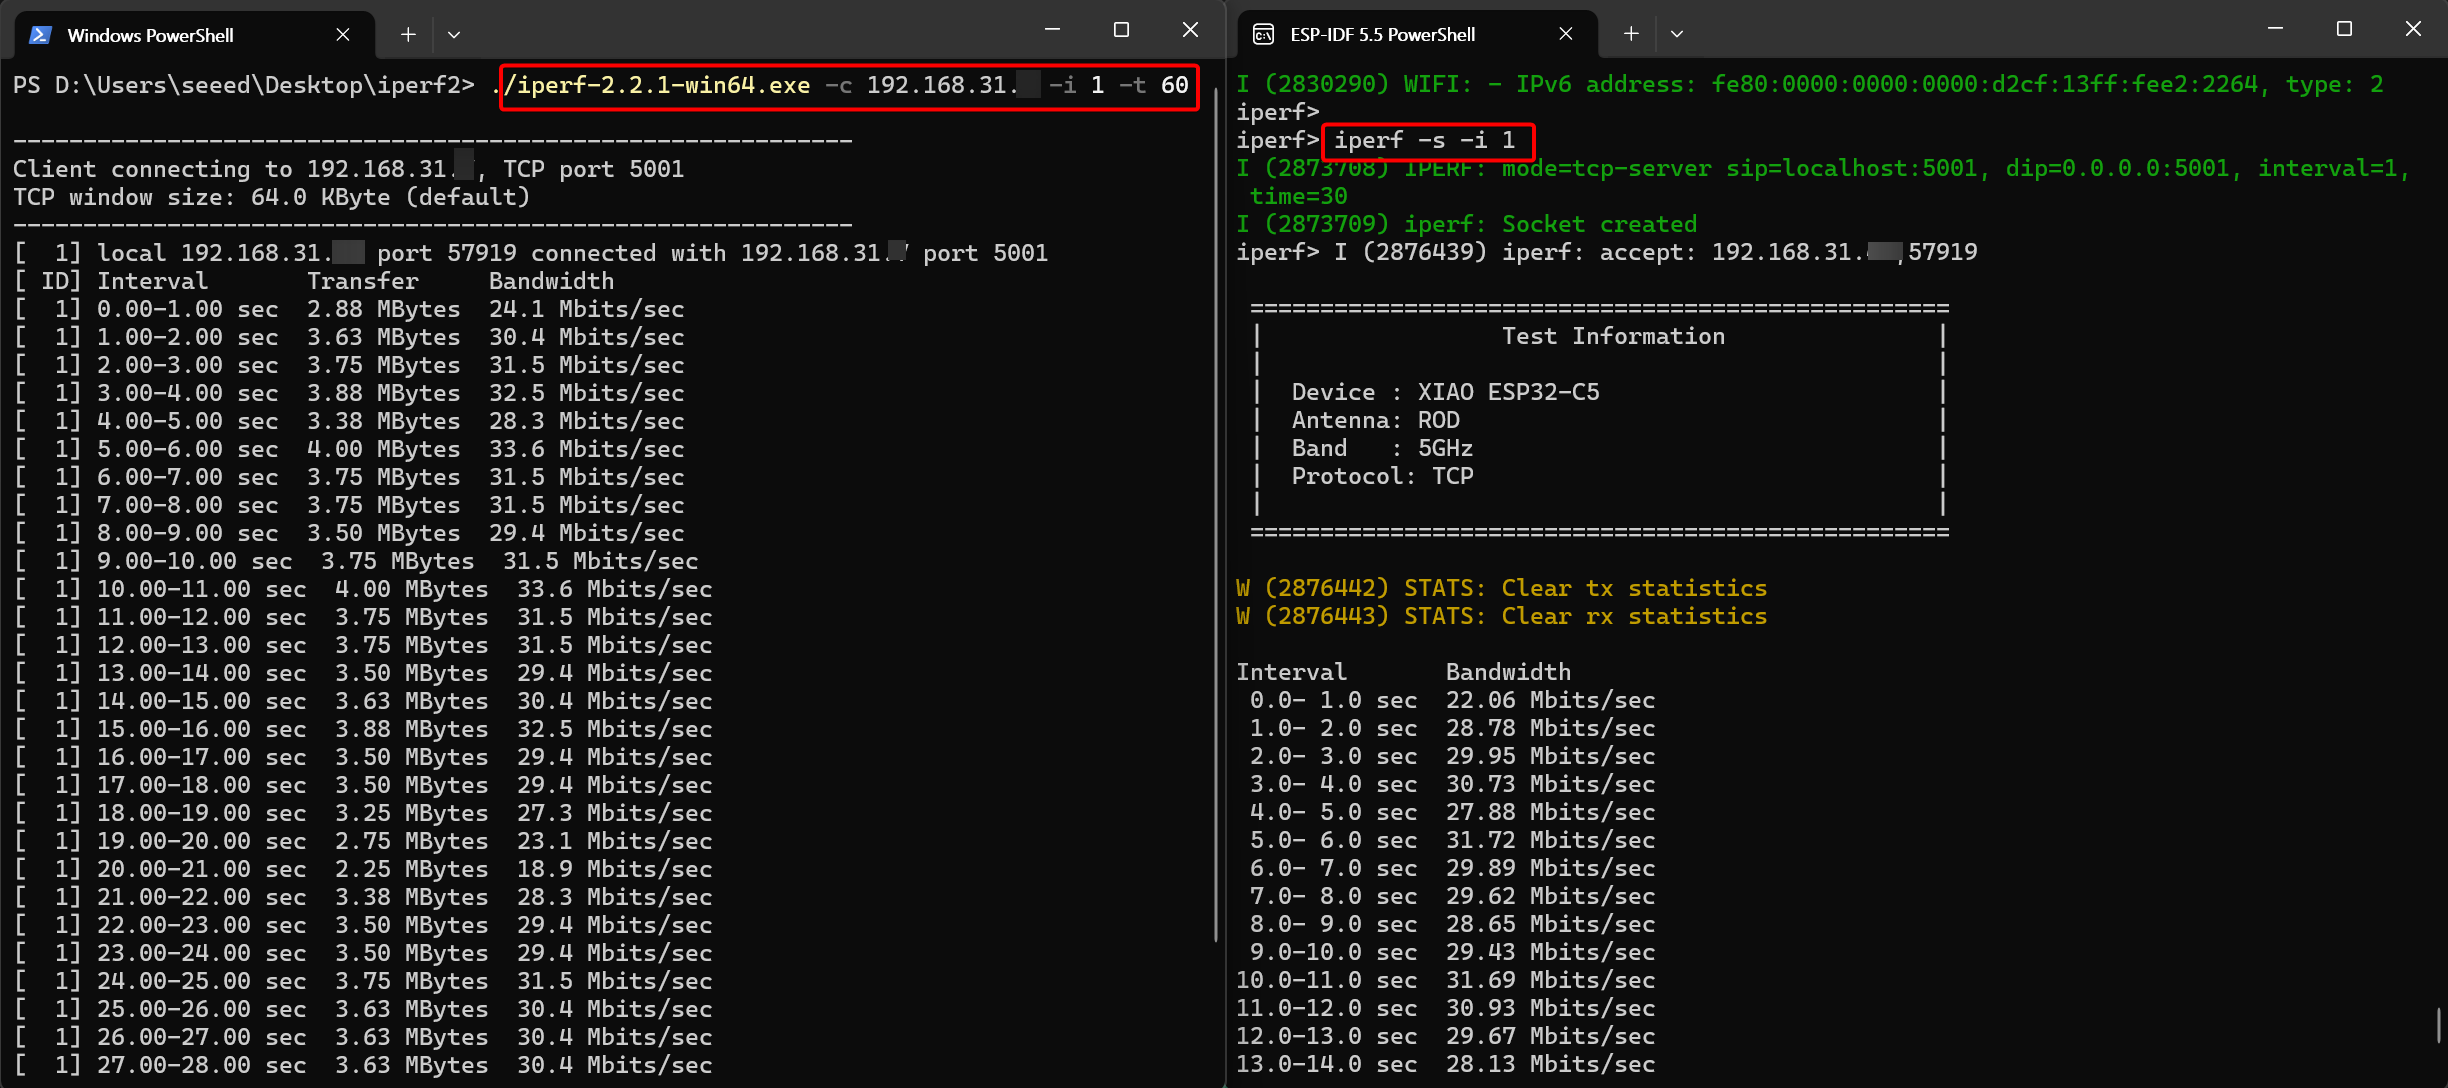Open a new tab in the ESP-IDF window
The image size is (2448, 1088).
(1631, 34)
